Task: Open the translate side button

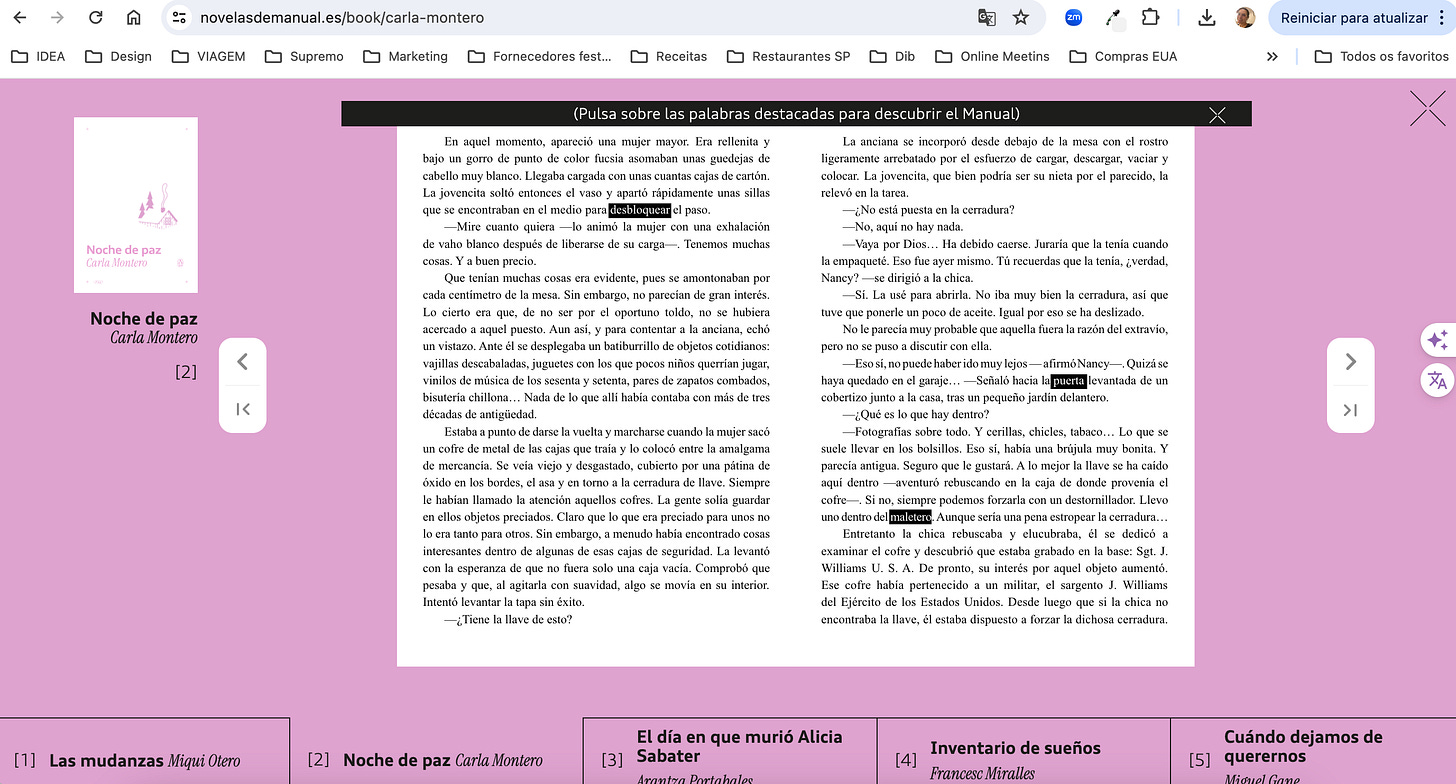Action: pos(1437,380)
